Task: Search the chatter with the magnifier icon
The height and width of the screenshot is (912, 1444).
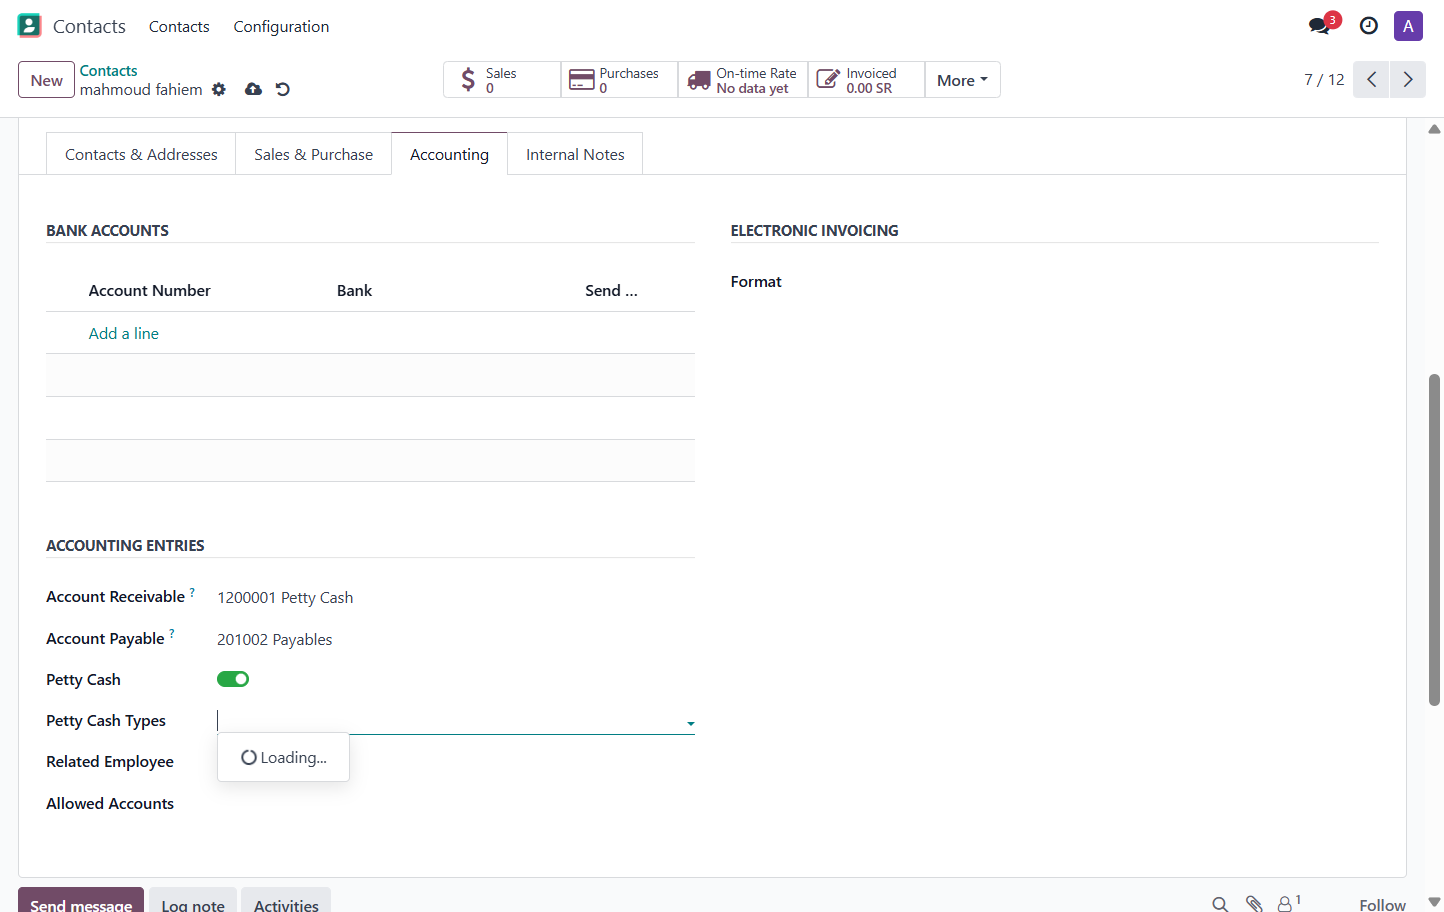Action: [1220, 904]
